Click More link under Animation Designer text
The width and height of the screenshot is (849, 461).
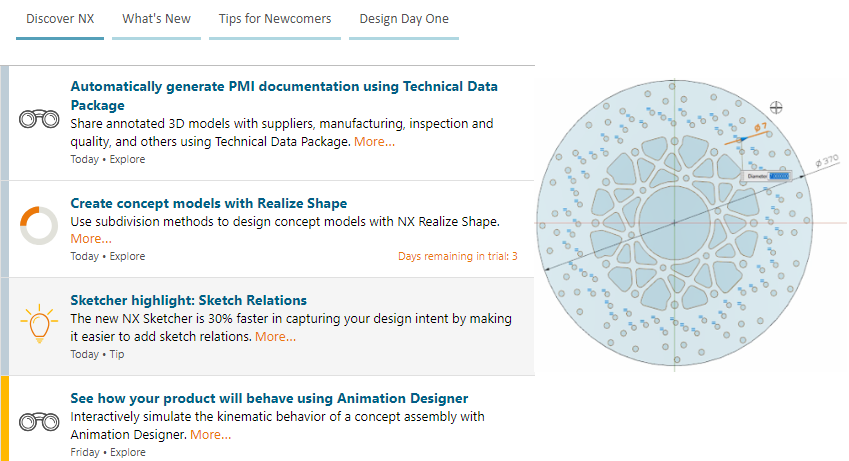click(211, 434)
